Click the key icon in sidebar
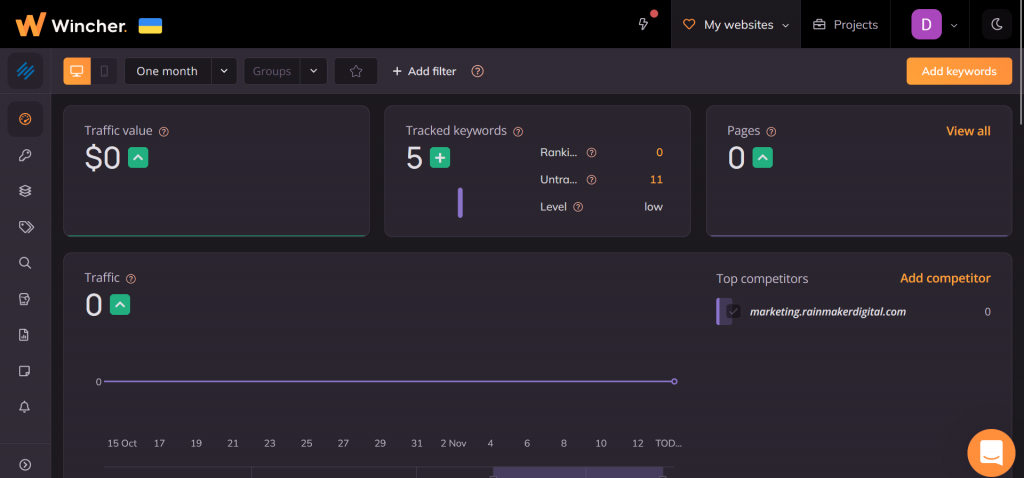 point(25,155)
